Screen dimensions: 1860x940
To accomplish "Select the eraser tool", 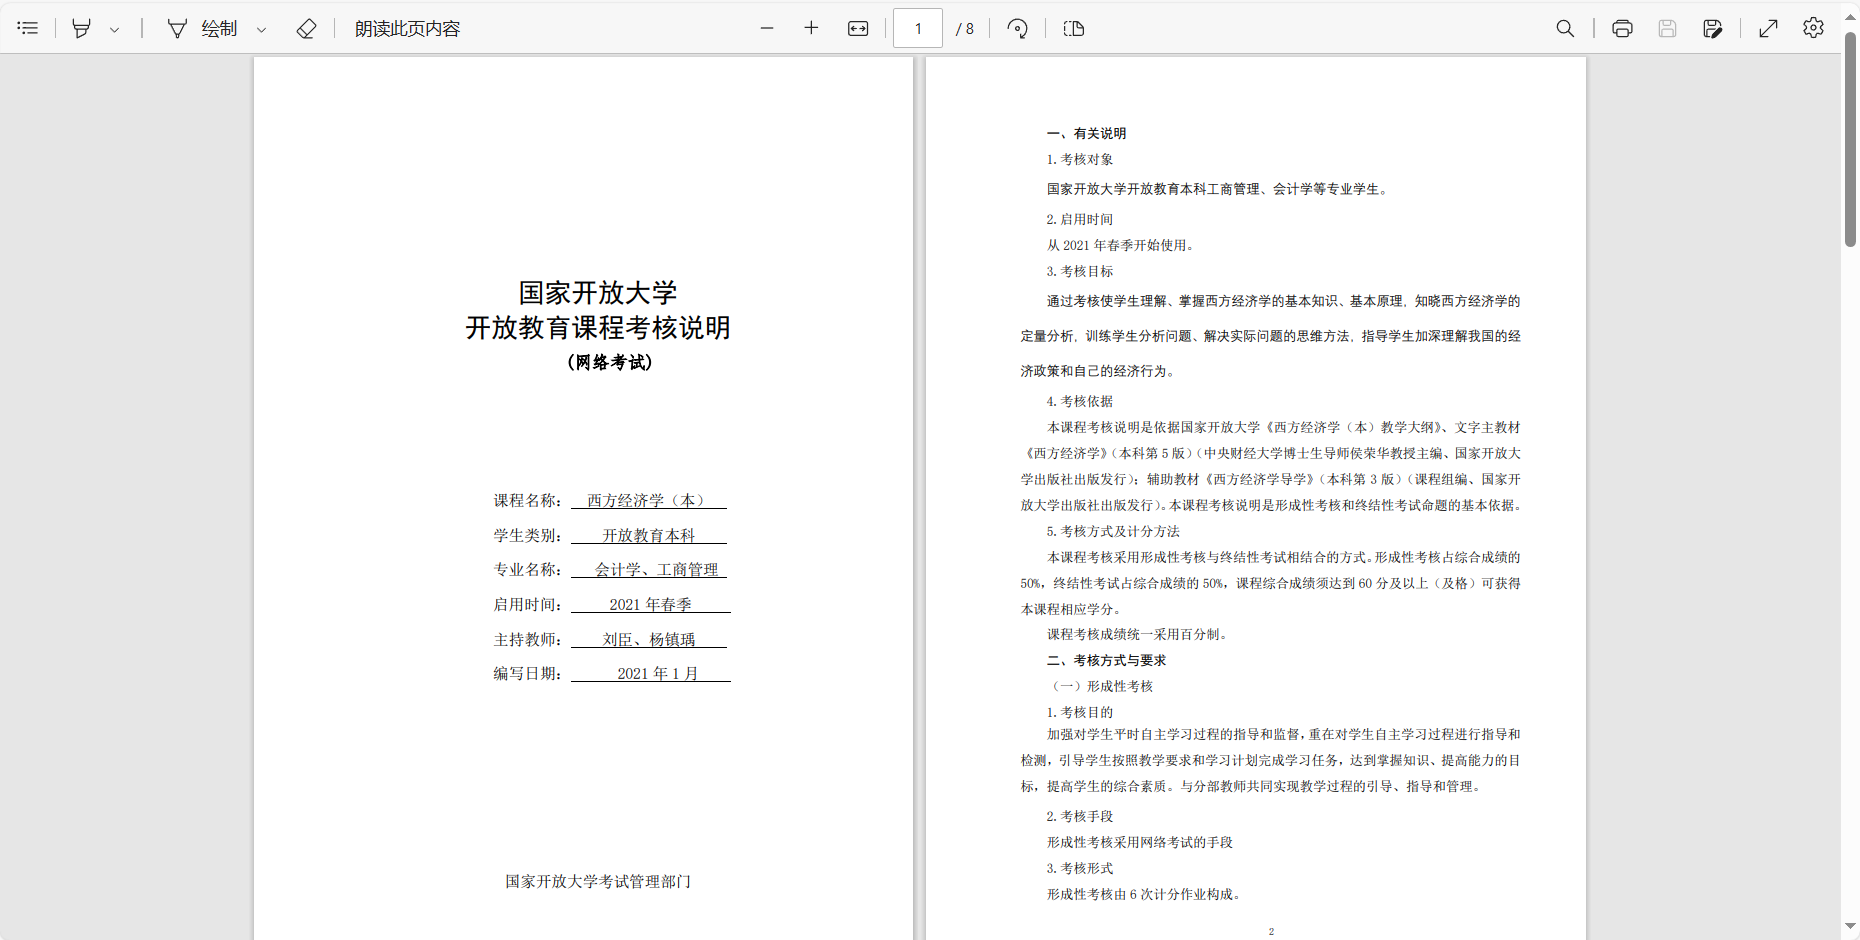I will point(306,28).
